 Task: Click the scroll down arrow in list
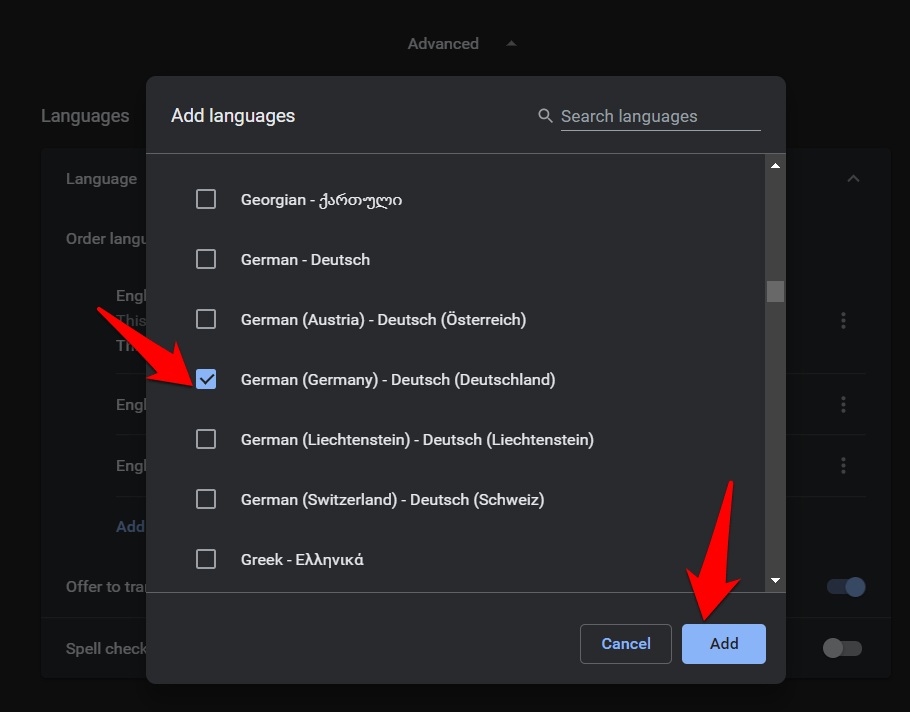[x=775, y=580]
